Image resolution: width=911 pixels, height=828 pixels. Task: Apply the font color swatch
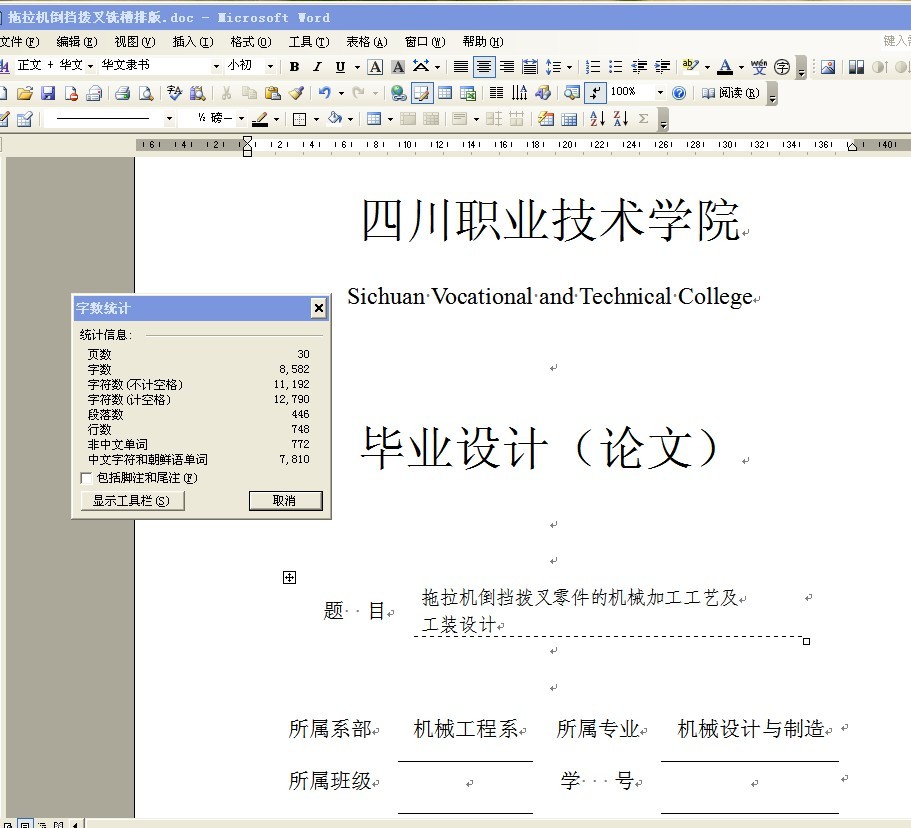(x=725, y=67)
